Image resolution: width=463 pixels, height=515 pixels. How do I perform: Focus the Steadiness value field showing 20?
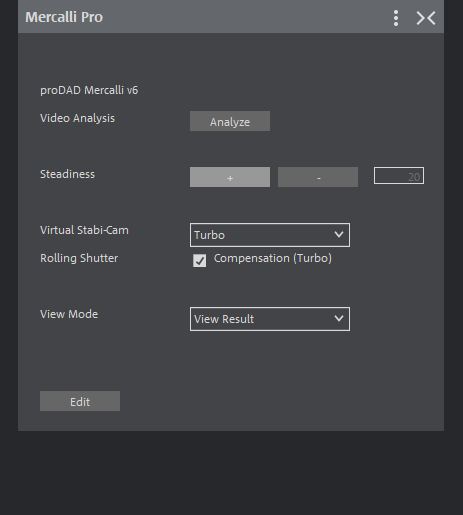(399, 176)
